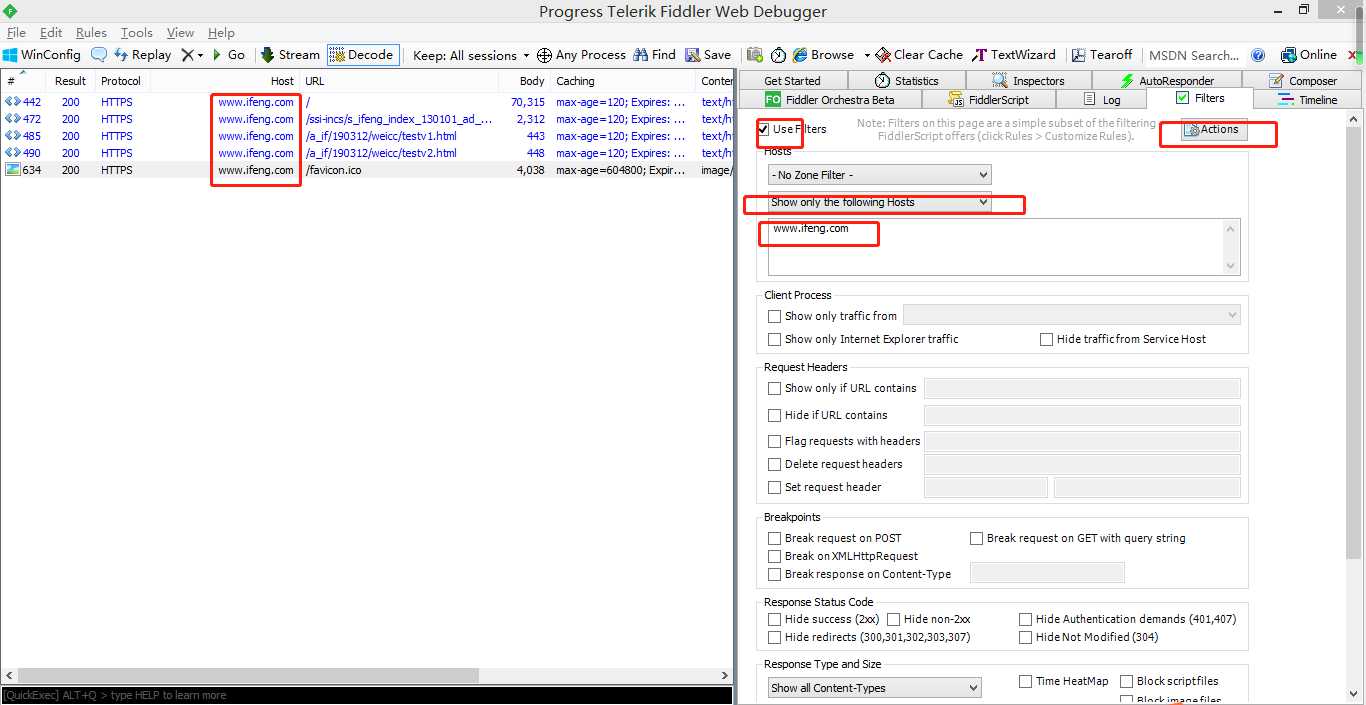This screenshot has width=1366, height=705.
Task: Uncheck the Use Filters checkbox
Action: [764, 129]
